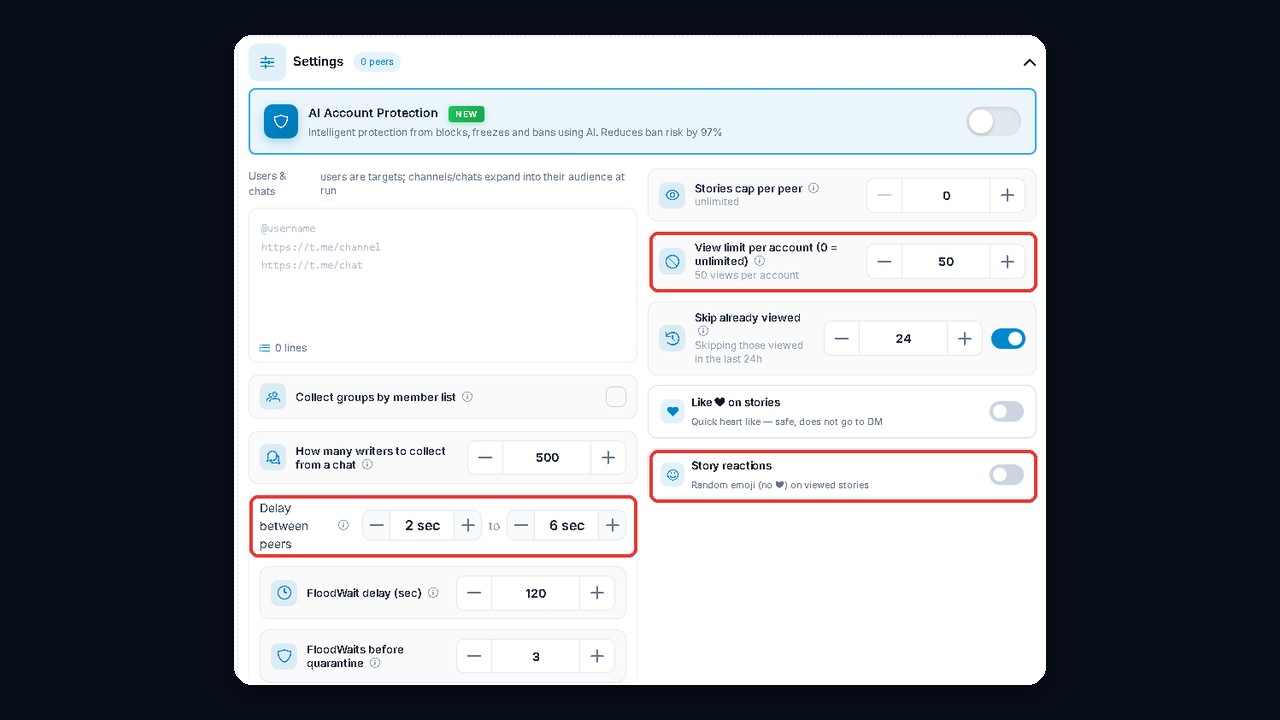
Task: Increase Stories cap per peer with plus
Action: click(x=1007, y=195)
